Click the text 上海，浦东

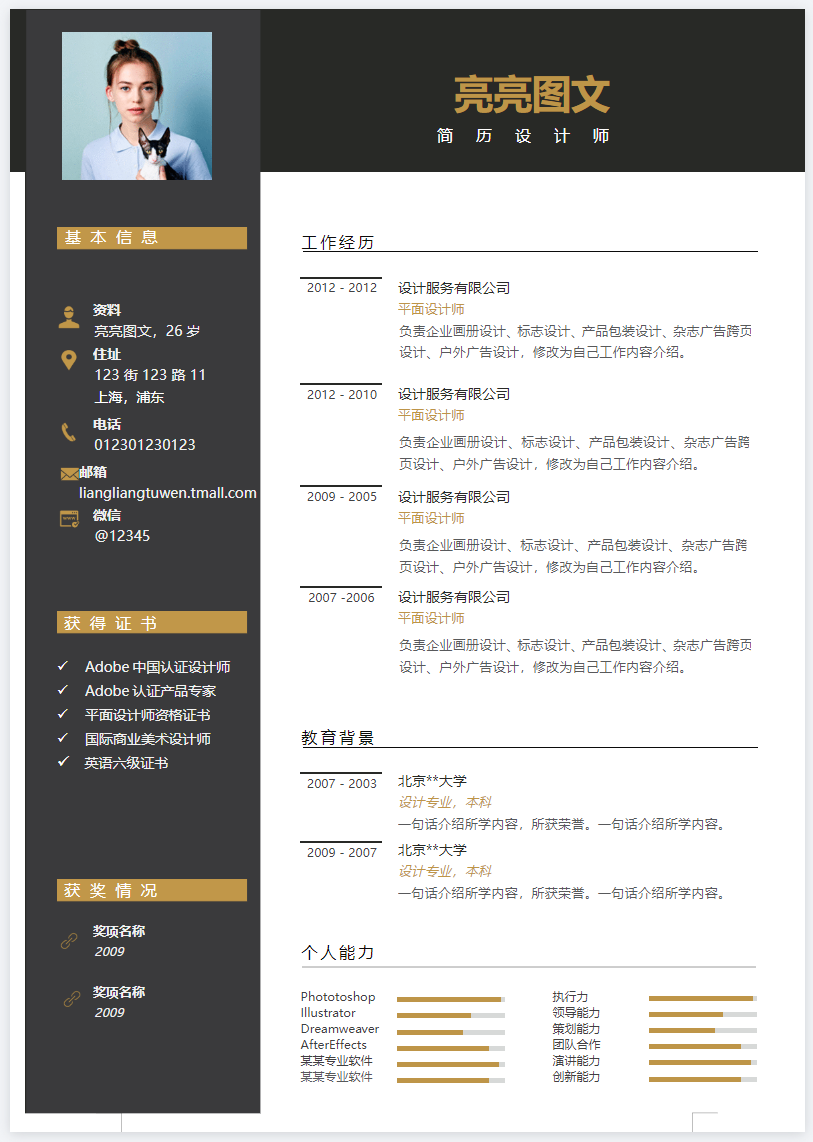point(130,398)
